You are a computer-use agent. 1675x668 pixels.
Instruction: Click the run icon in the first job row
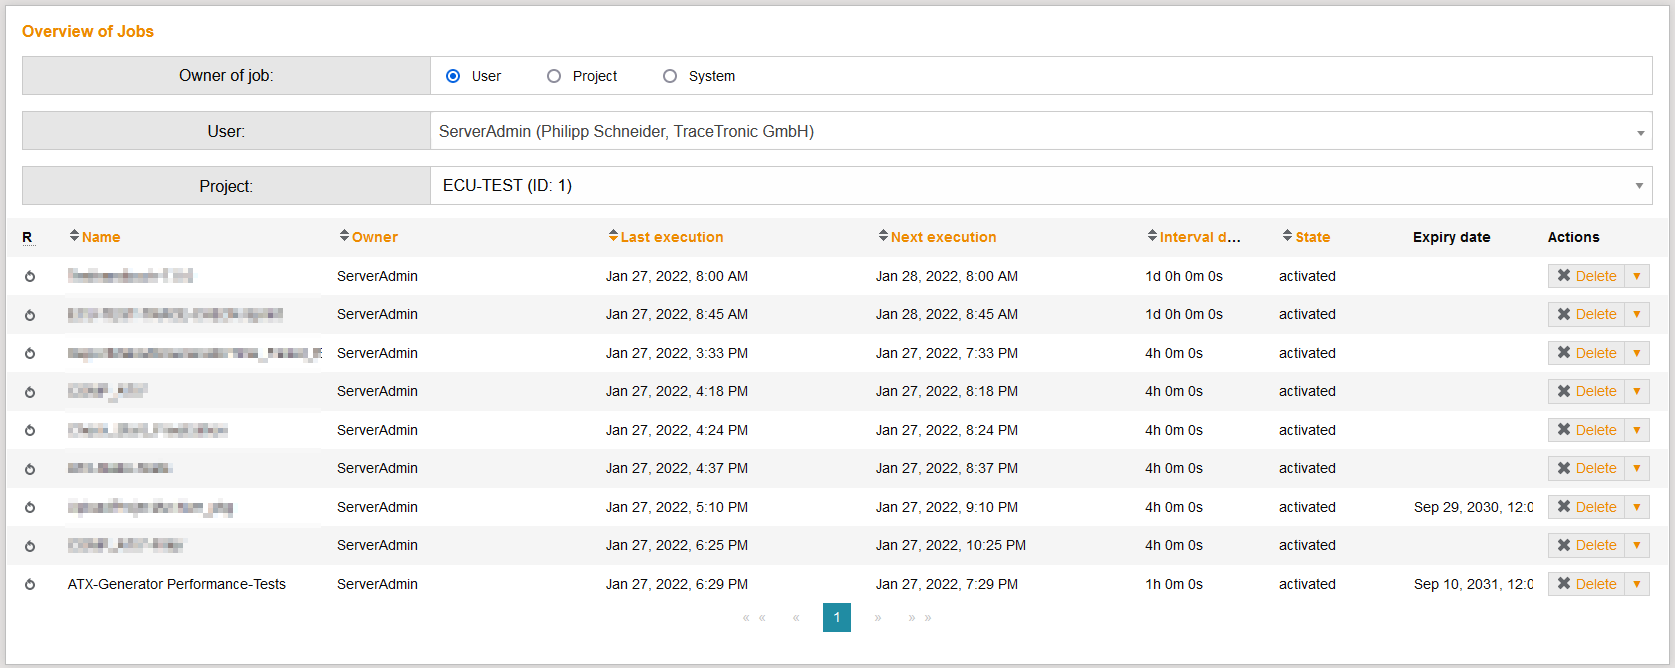(30, 277)
